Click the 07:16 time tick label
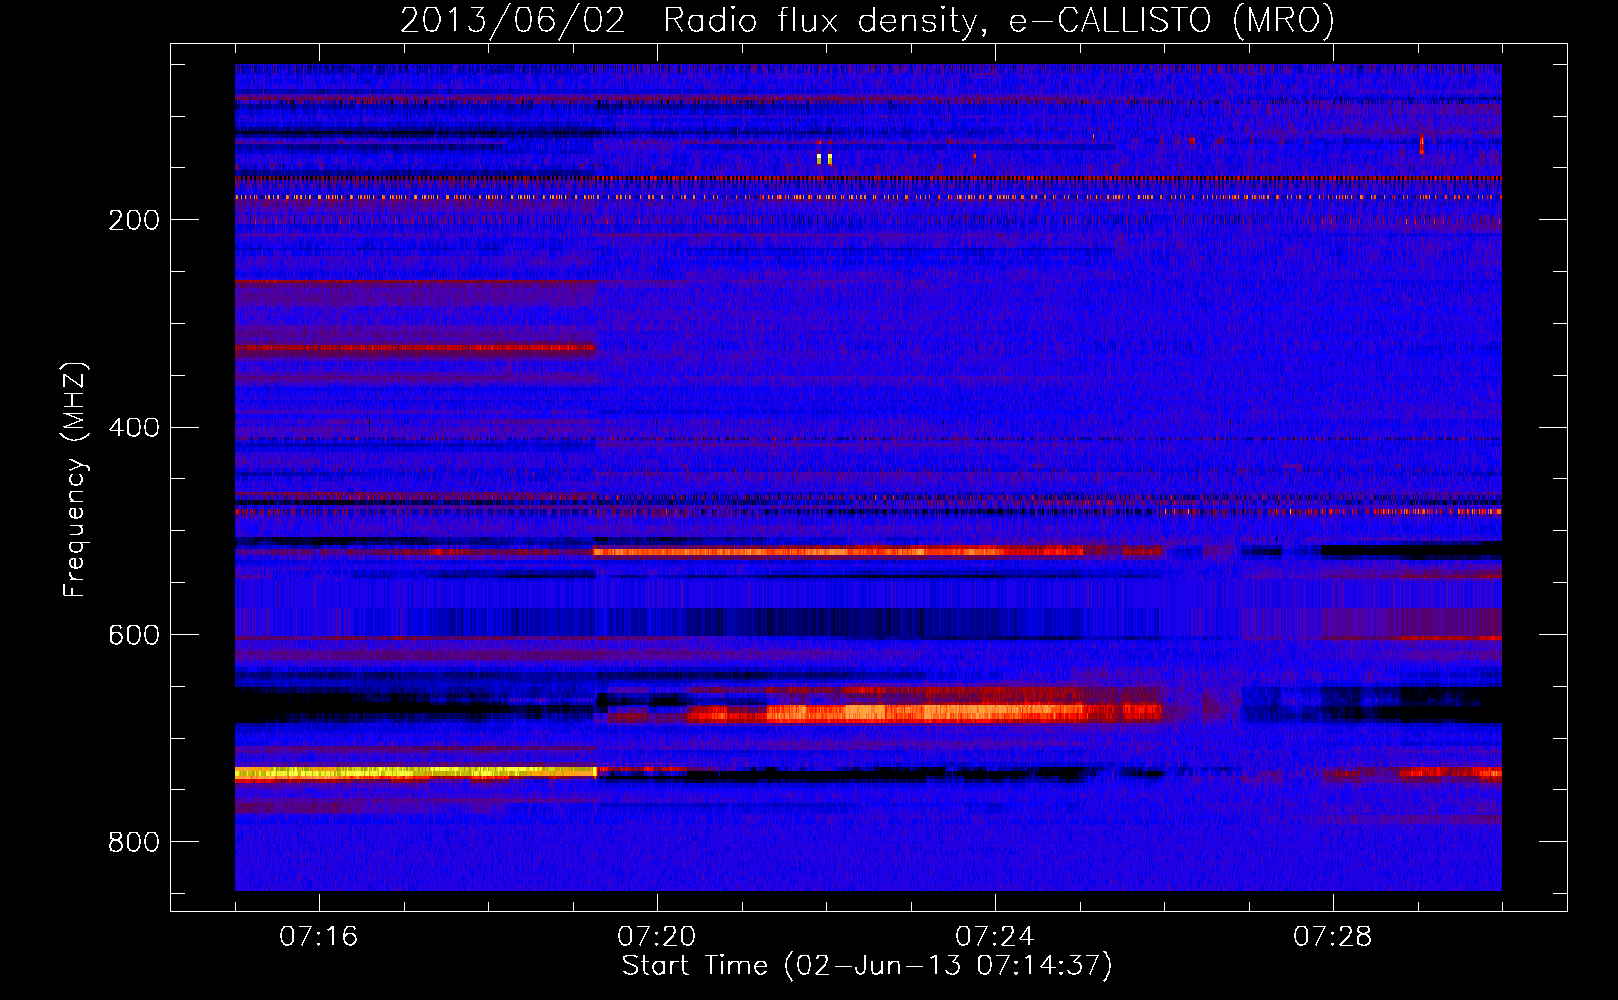This screenshot has height=1000, width=1618. tap(318, 937)
